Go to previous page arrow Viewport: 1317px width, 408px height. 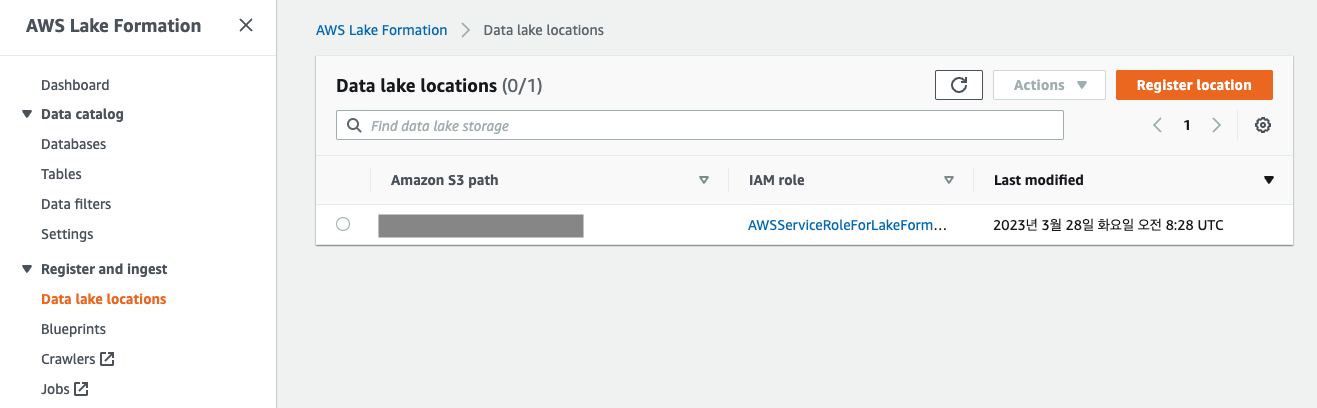pos(1157,125)
